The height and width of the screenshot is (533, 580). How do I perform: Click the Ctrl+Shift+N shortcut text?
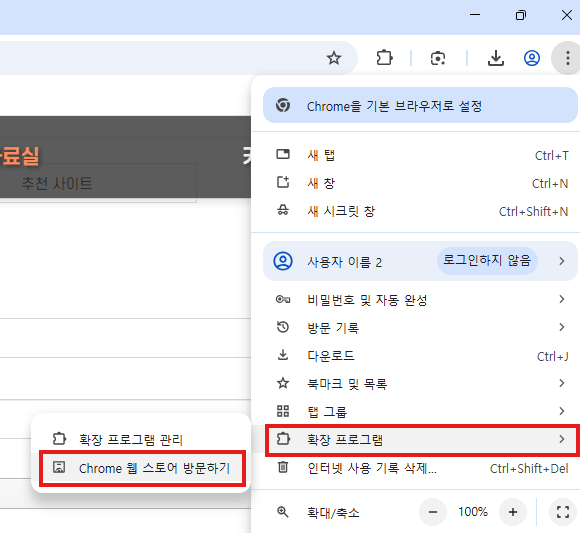point(533,212)
